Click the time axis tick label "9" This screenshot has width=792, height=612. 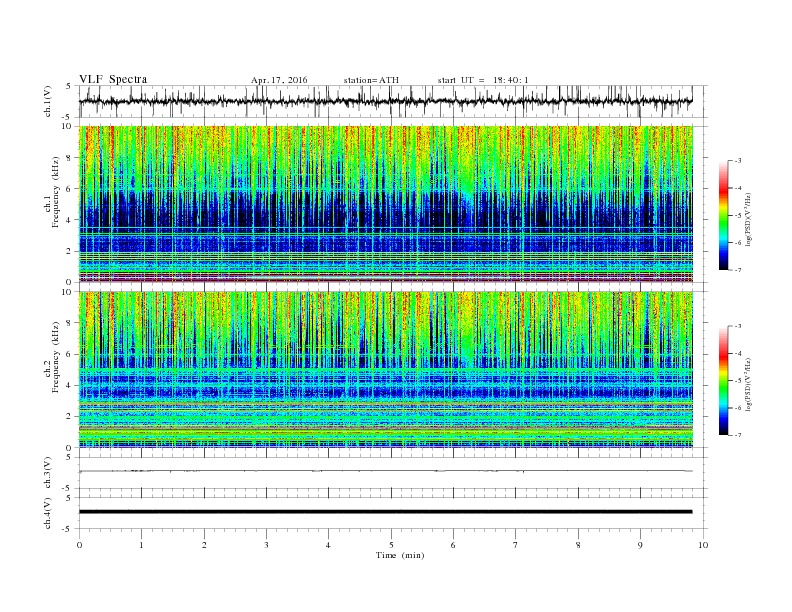pos(640,545)
